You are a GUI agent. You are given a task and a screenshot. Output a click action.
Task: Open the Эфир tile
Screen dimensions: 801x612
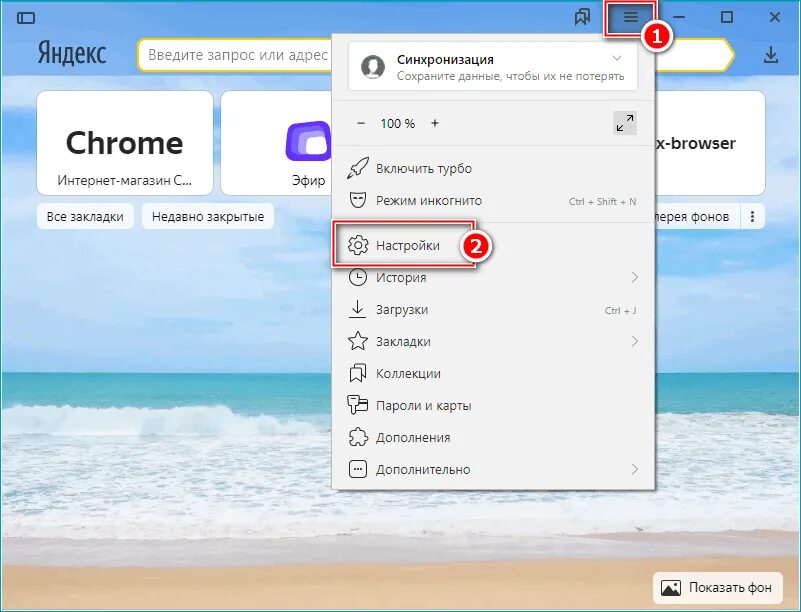point(277,143)
